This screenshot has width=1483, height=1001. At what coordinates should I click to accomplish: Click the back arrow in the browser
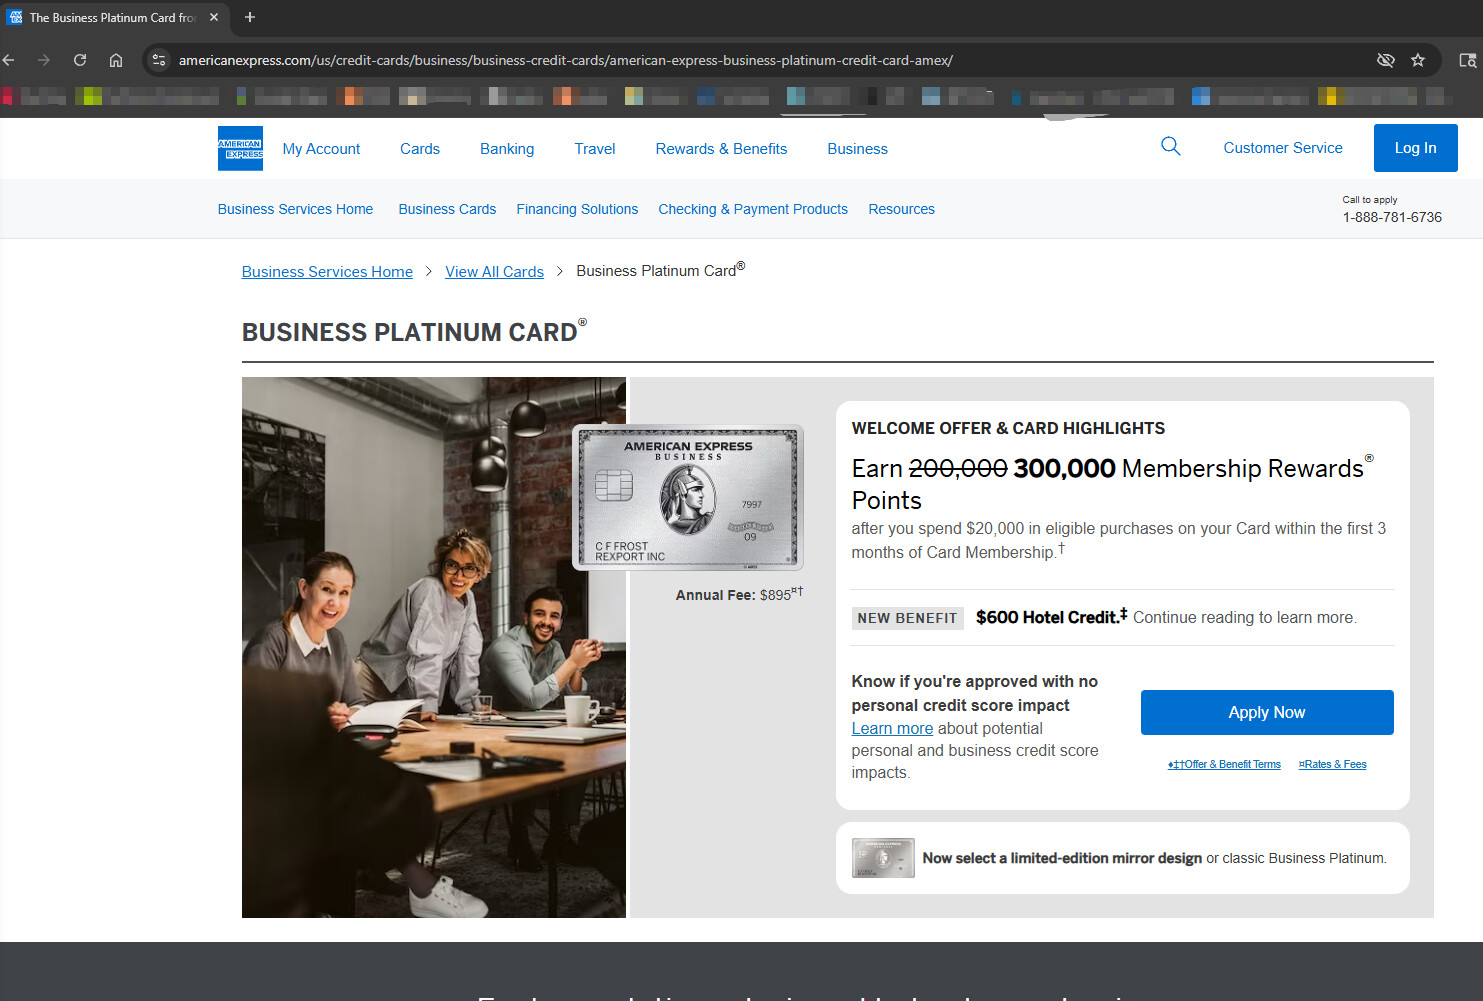click(9, 60)
